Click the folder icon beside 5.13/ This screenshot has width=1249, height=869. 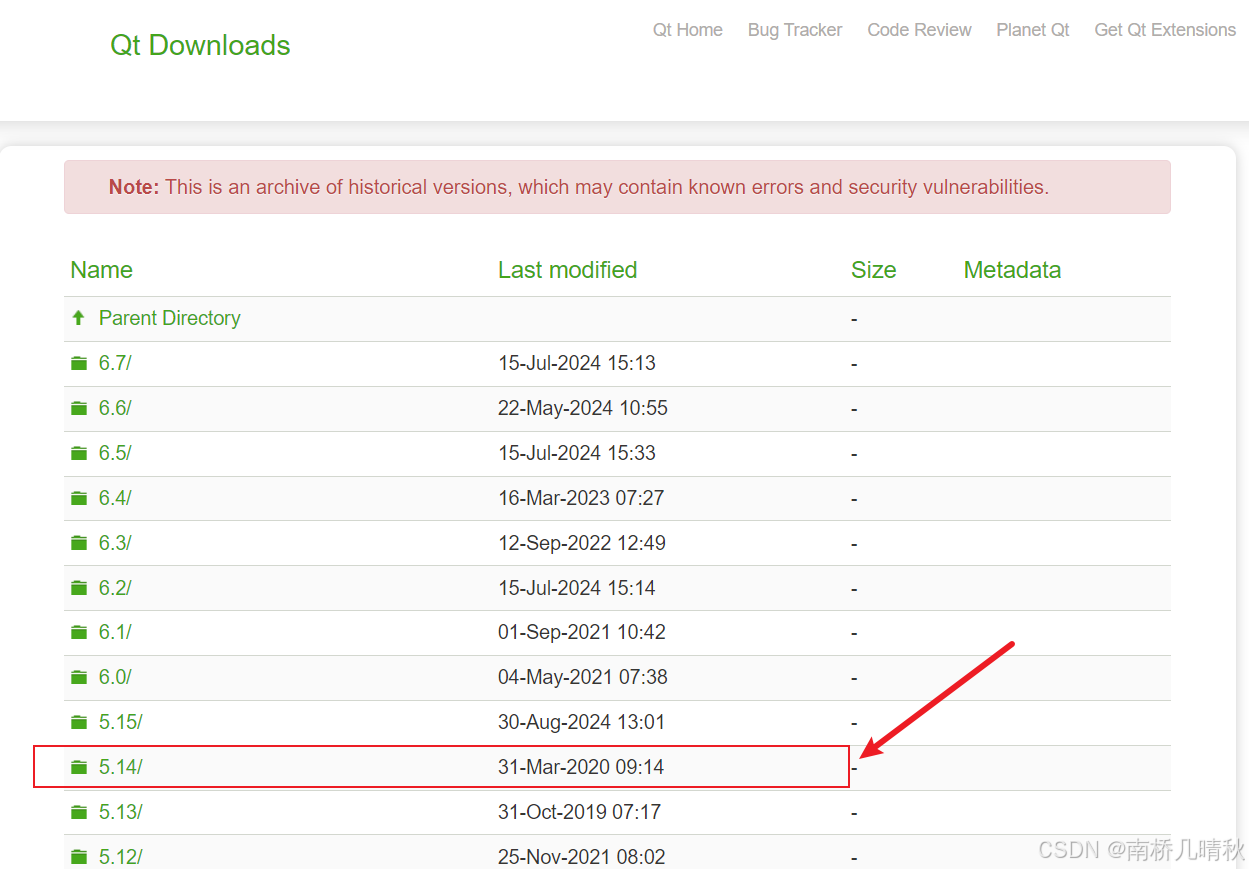[x=79, y=812]
